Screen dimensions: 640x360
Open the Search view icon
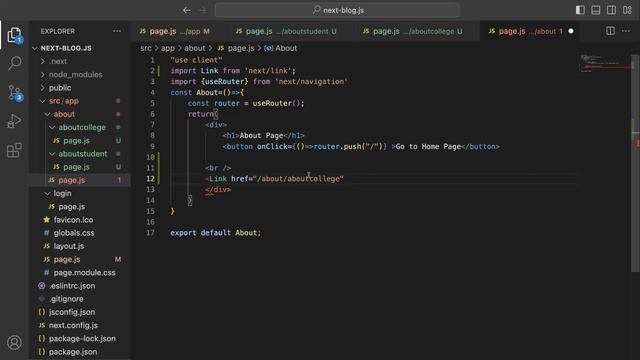15,63
